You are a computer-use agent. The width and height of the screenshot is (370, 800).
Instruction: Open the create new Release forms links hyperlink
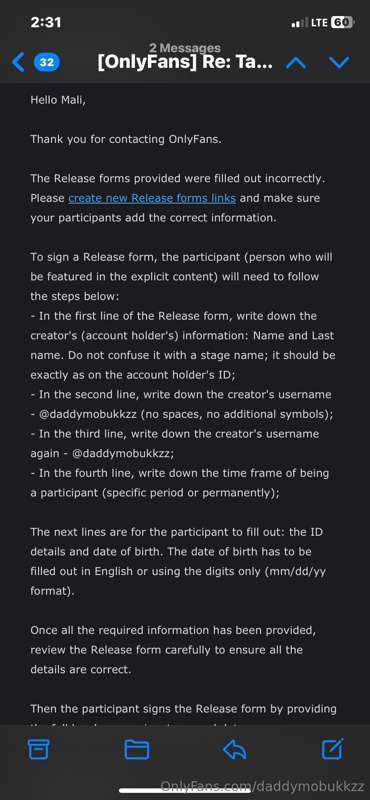coord(152,198)
